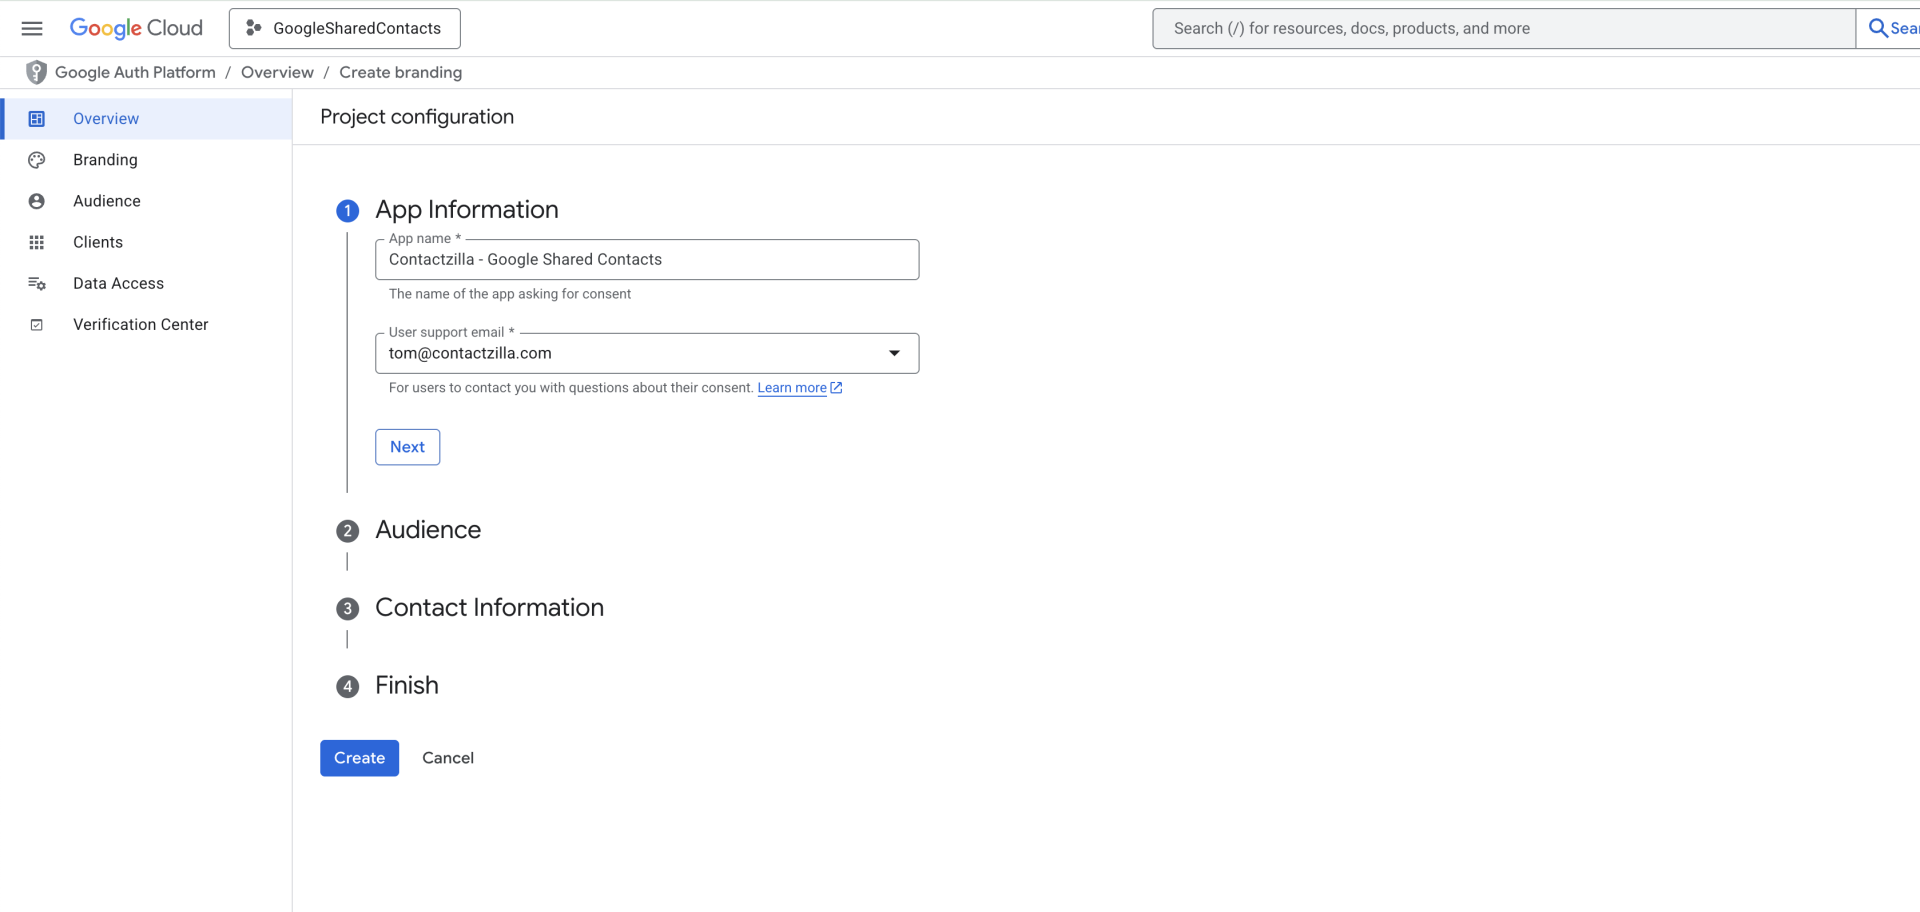Click the Data Access settings-list icon
This screenshot has height=912, width=1920.
tap(37, 283)
